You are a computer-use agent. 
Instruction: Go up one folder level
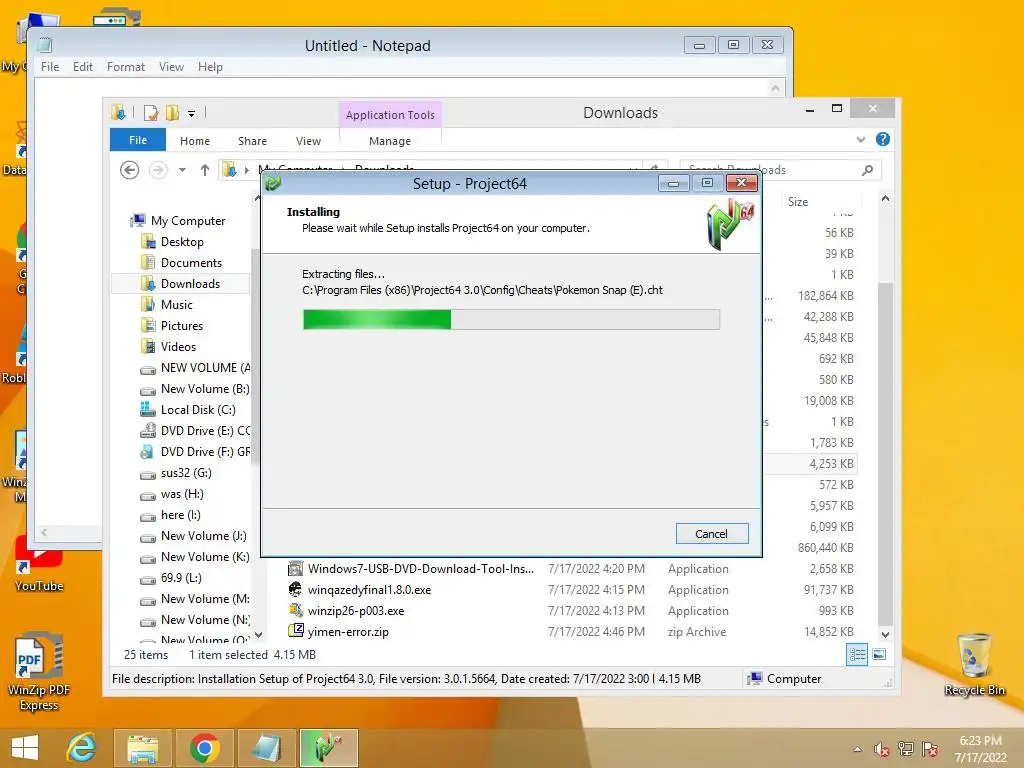tap(204, 170)
